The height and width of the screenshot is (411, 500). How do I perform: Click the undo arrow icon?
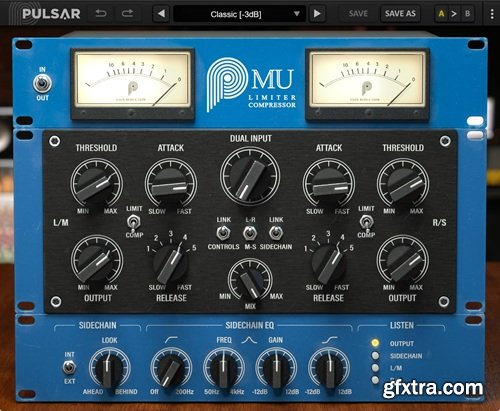point(101,14)
